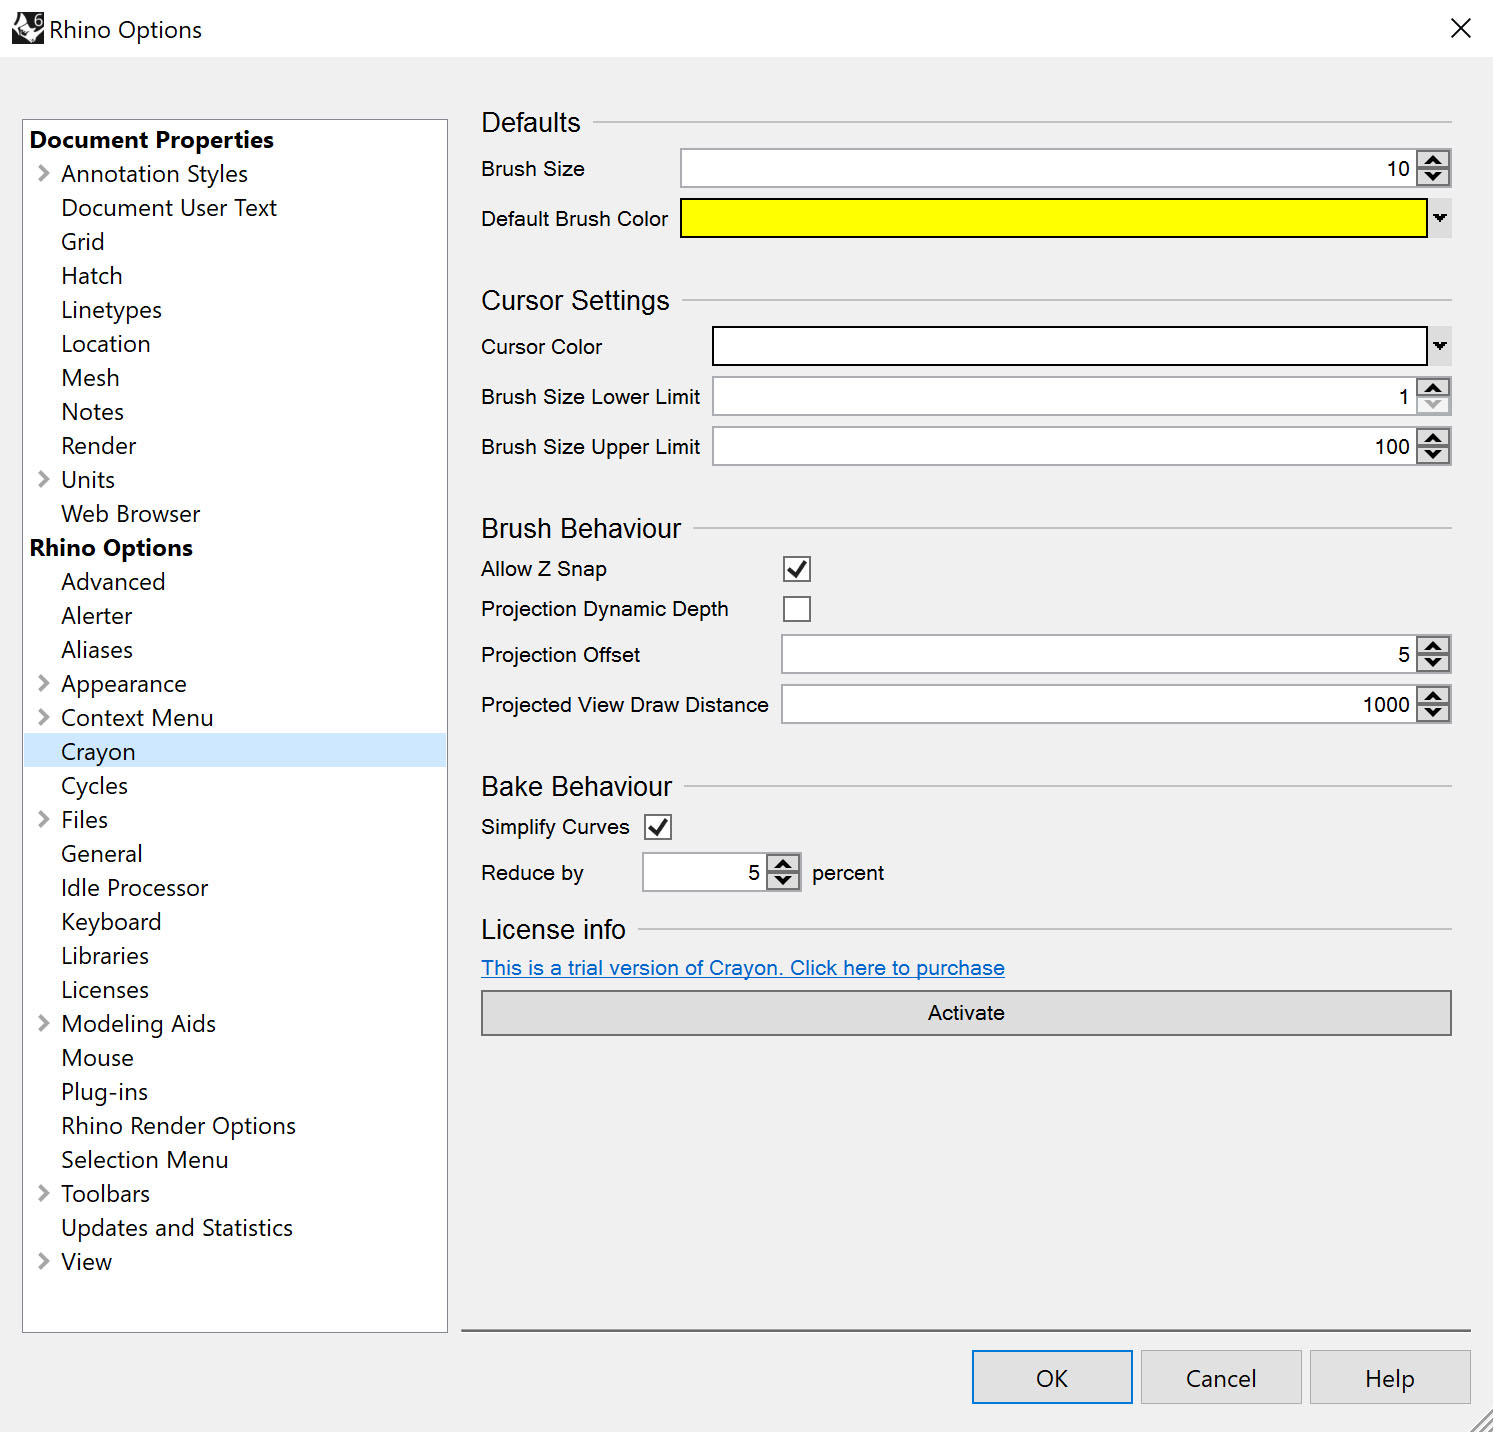Viewport: 1493px width, 1432px height.
Task: Select Crayon in options tree
Action: (98, 752)
